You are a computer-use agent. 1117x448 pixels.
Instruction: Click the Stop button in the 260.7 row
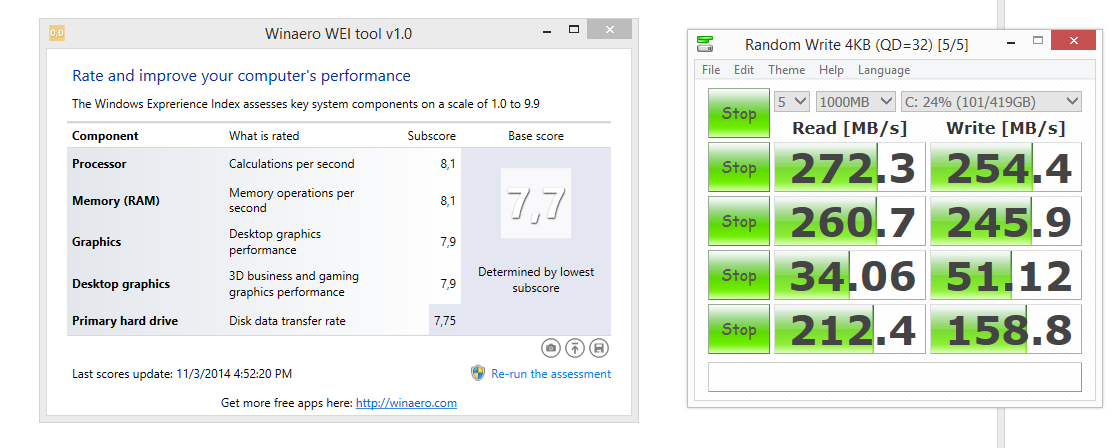click(739, 222)
